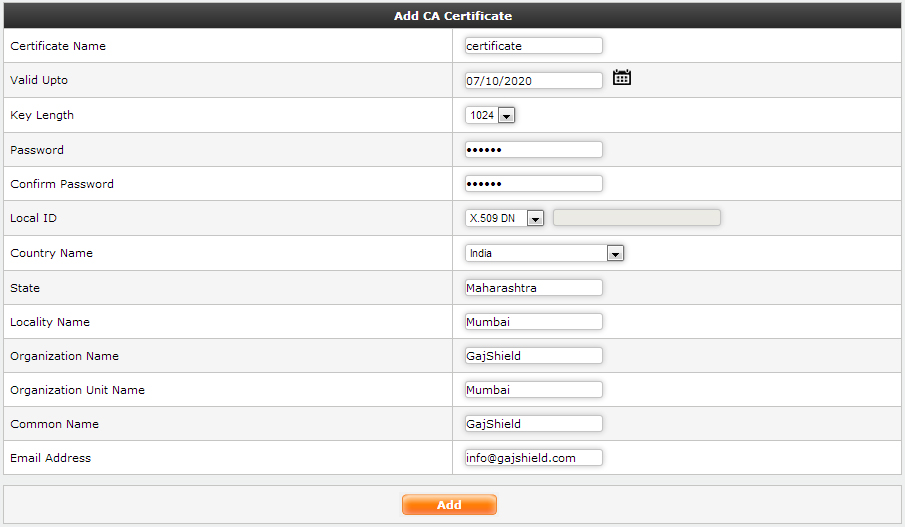Focus the Locality Name text field

coord(533,322)
